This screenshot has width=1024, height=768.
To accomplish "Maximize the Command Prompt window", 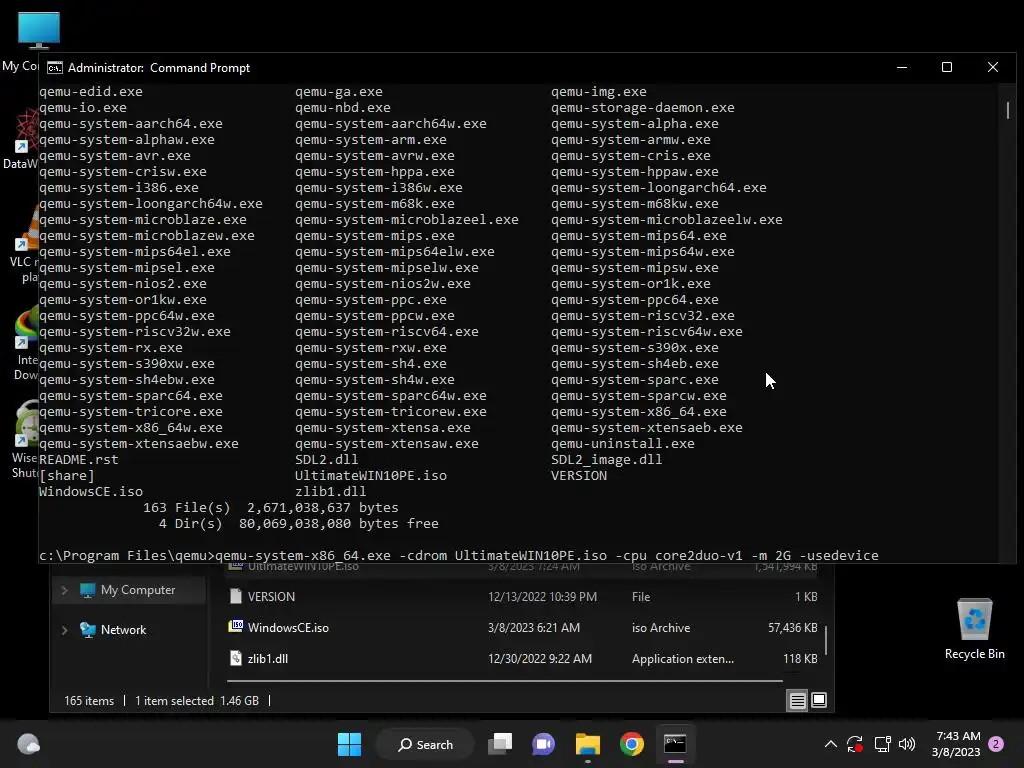I will click(x=947, y=67).
